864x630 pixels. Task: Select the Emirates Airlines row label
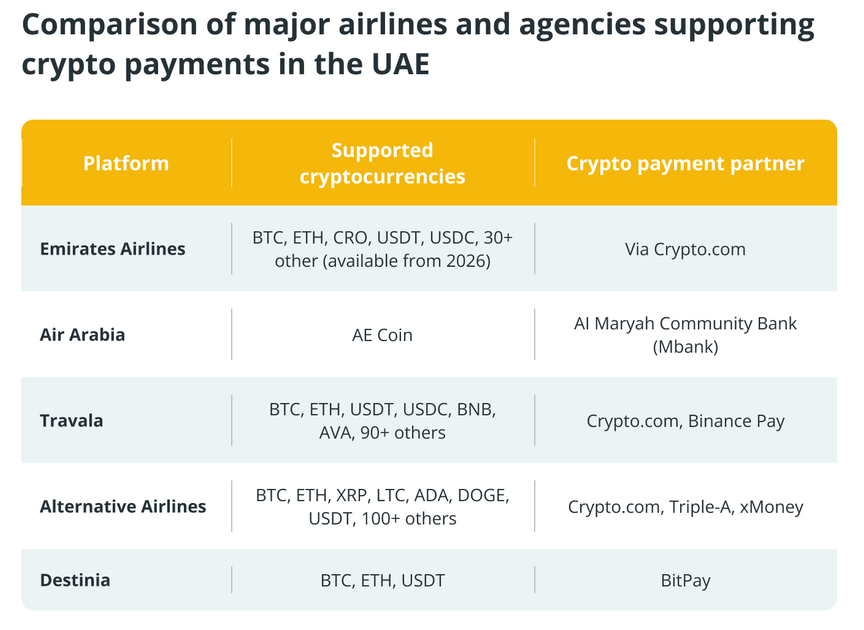pos(112,249)
